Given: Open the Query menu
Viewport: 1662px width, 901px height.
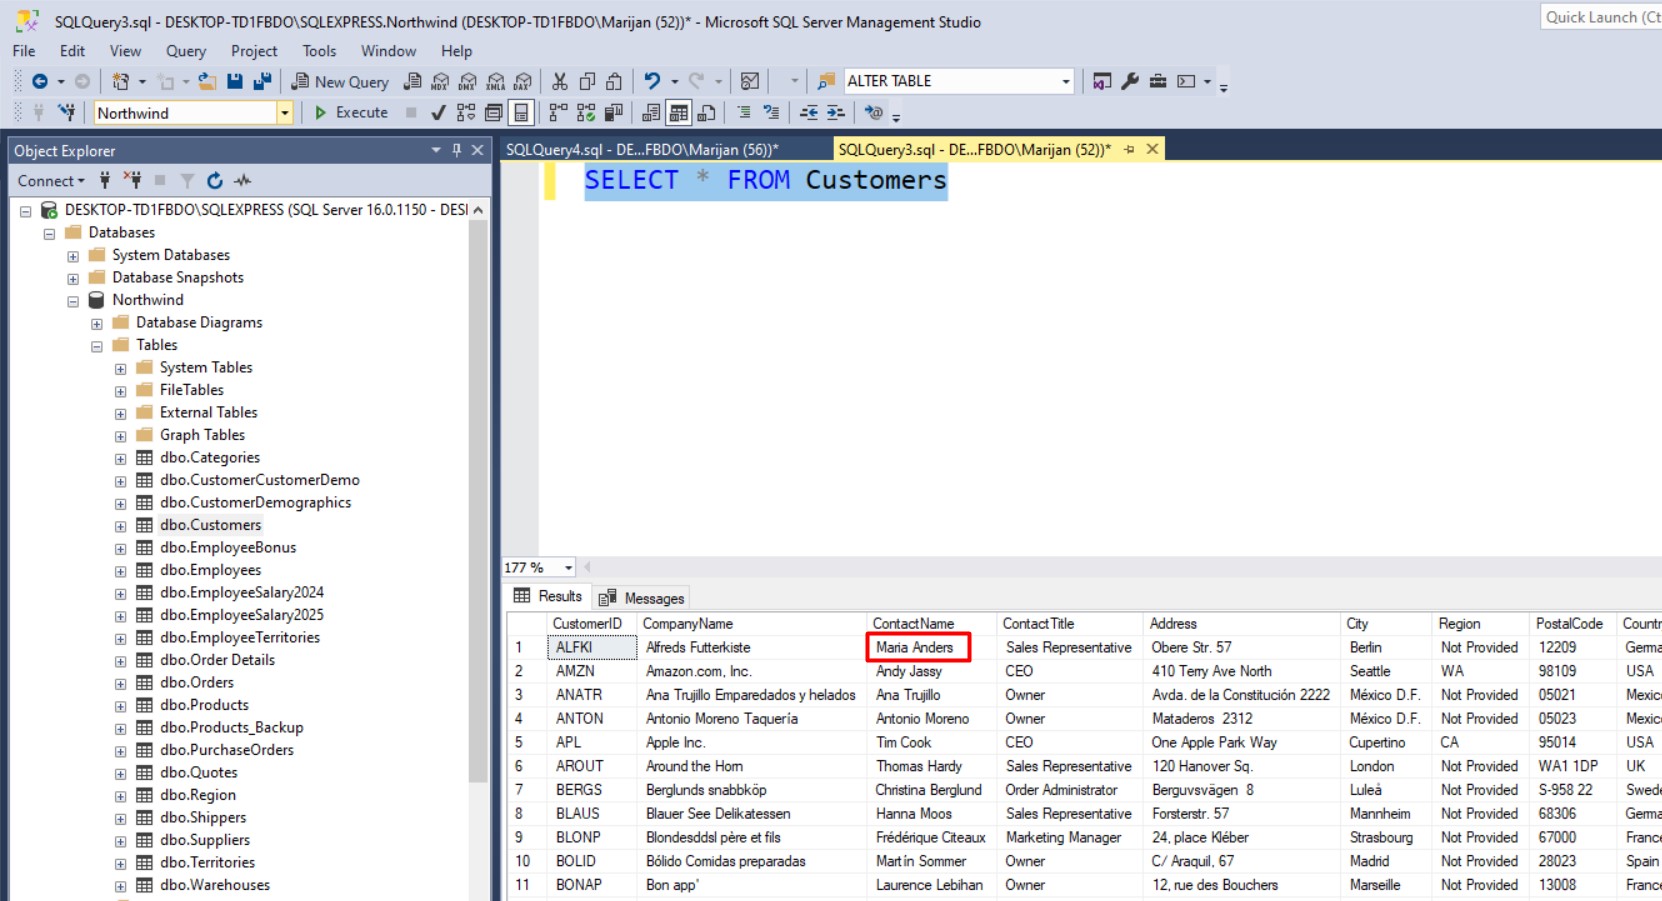Looking at the screenshot, I should point(185,51).
